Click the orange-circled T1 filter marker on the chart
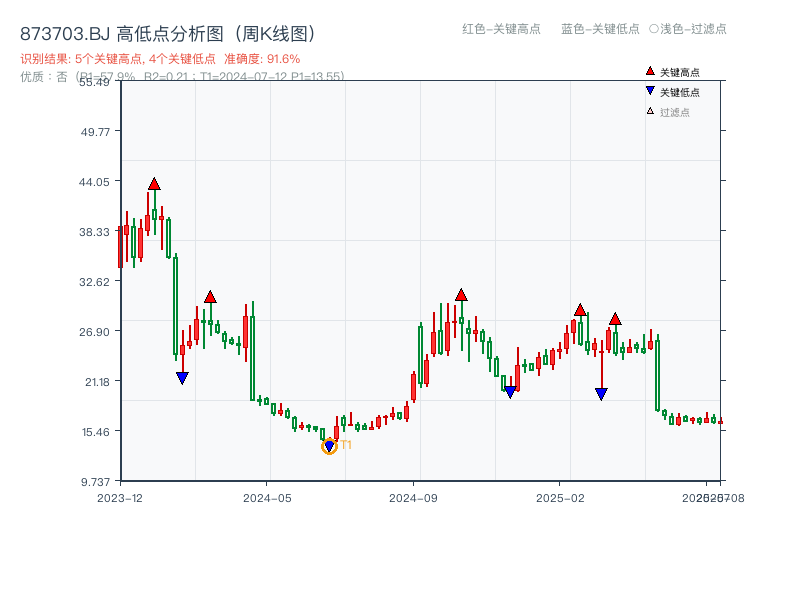This screenshot has width=800, height=600. point(329,445)
